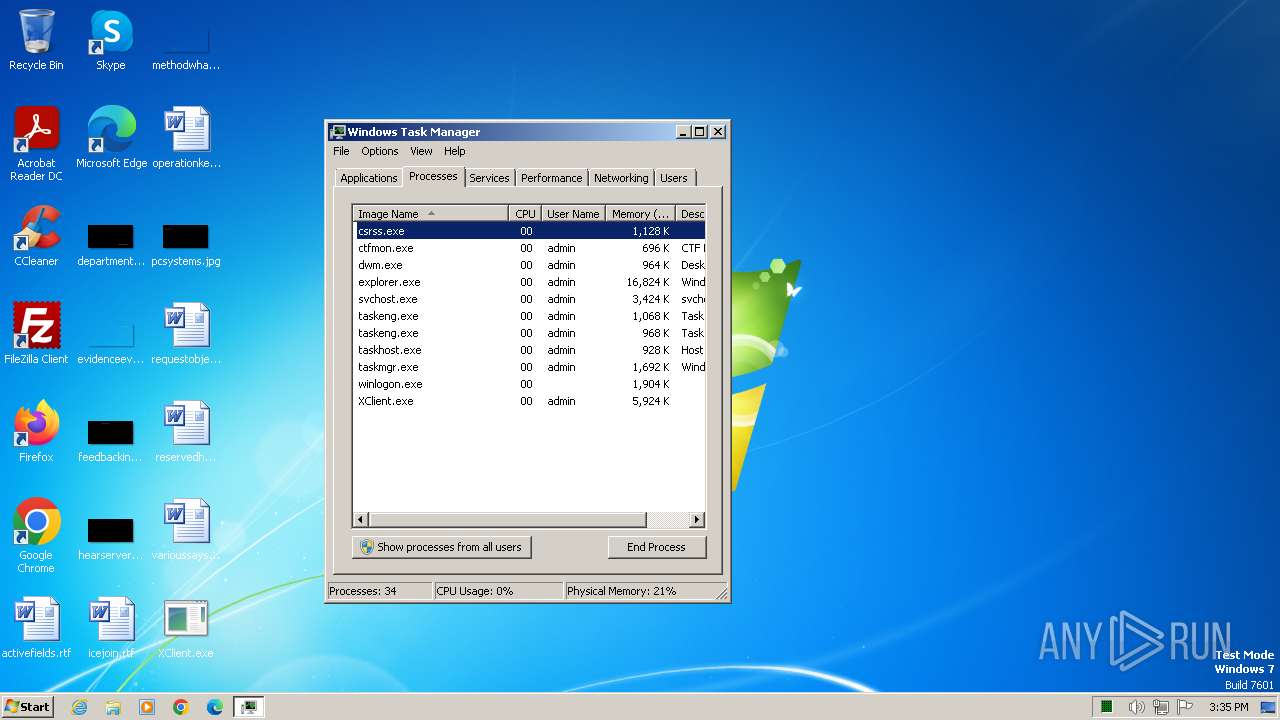The width and height of the screenshot is (1280, 720).
Task: Select the operationke... Word document
Action: point(186,138)
